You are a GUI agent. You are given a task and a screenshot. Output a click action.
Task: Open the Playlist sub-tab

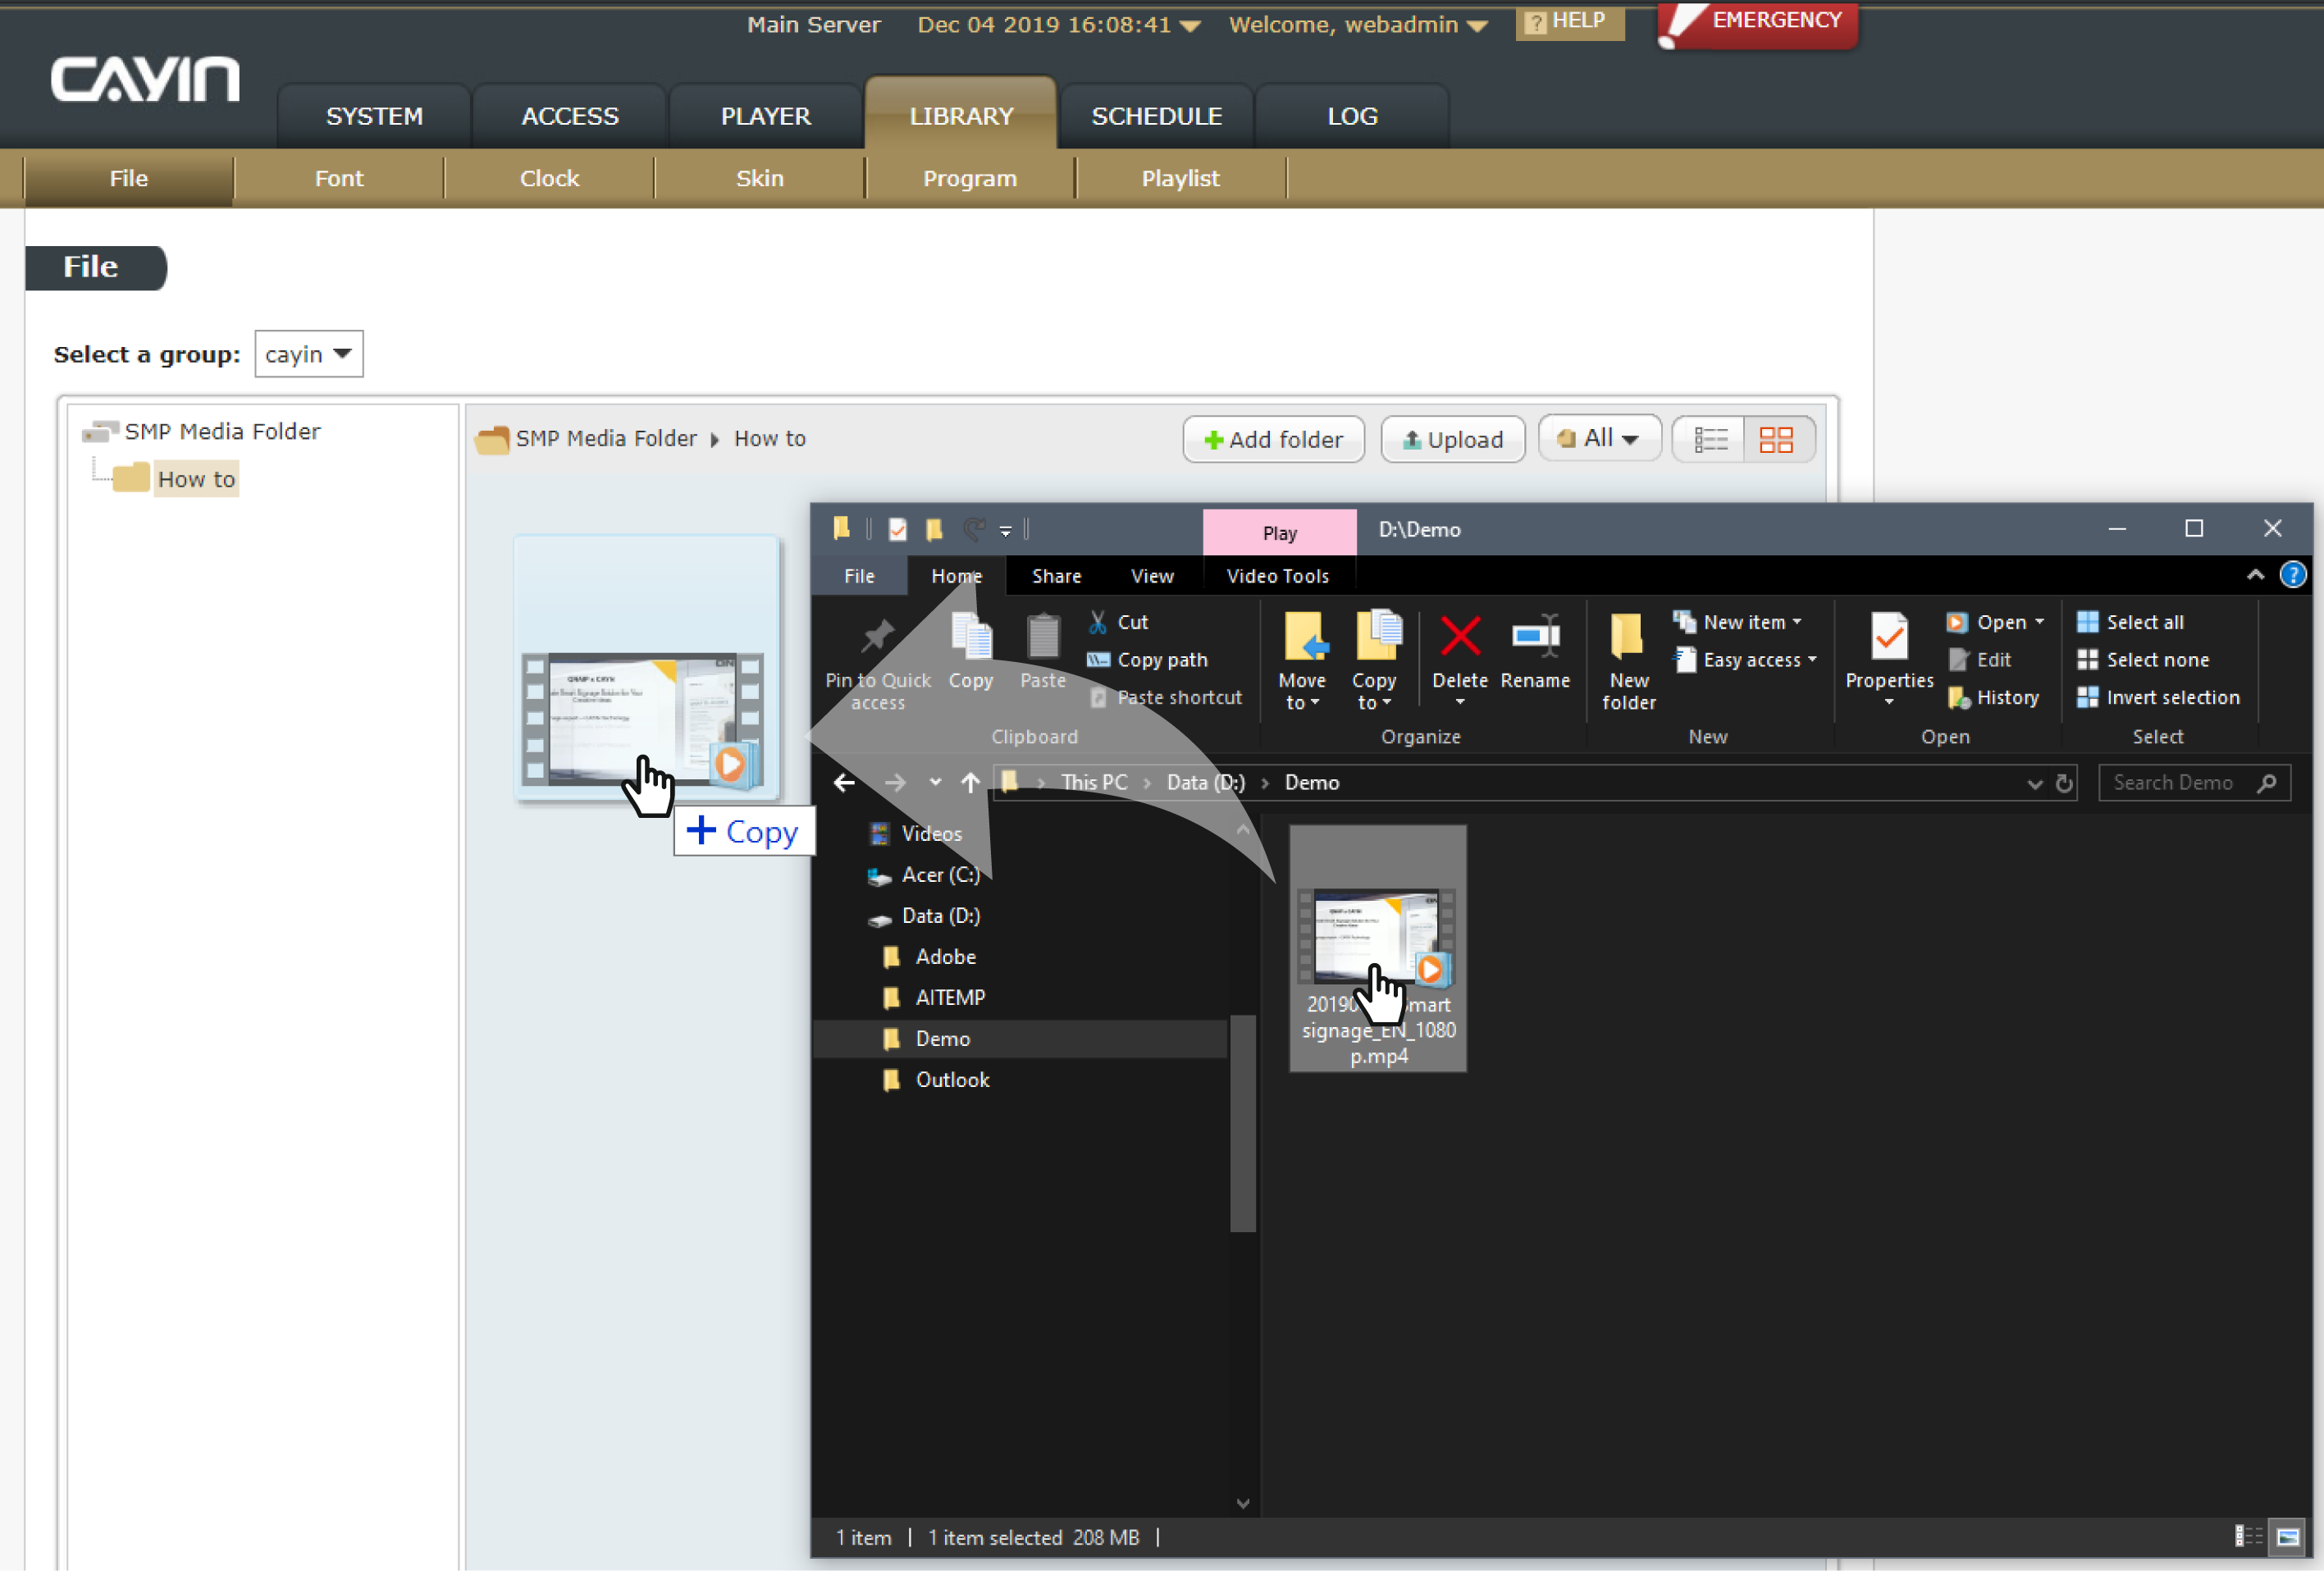[1180, 178]
